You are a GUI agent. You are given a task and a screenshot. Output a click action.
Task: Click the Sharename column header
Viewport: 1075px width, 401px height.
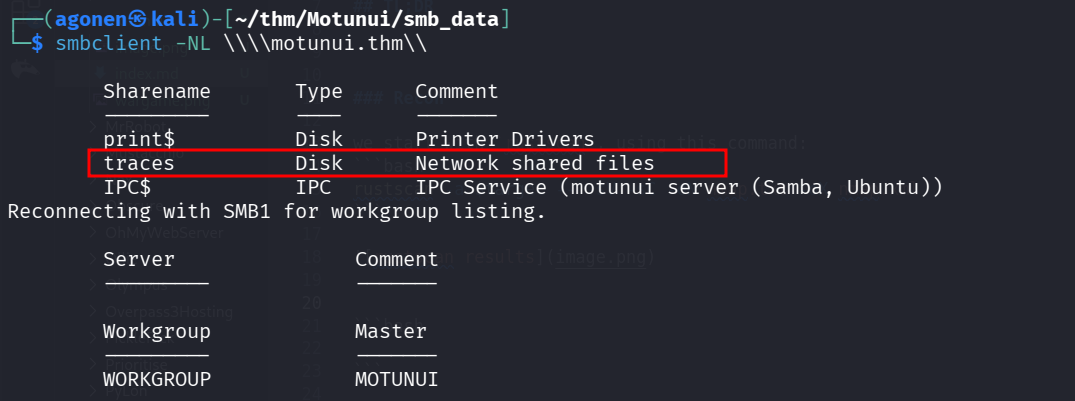tap(155, 91)
